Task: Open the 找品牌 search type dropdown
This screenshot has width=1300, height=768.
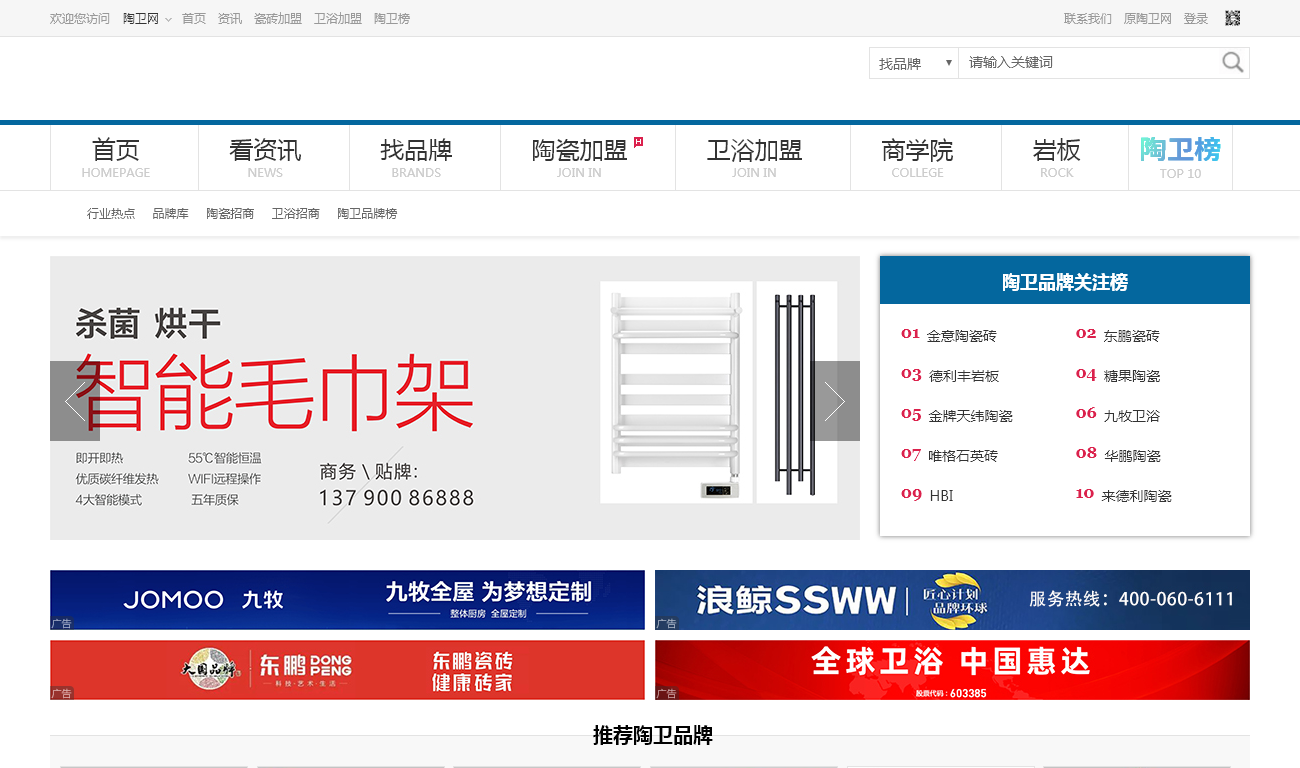Action: [x=914, y=63]
